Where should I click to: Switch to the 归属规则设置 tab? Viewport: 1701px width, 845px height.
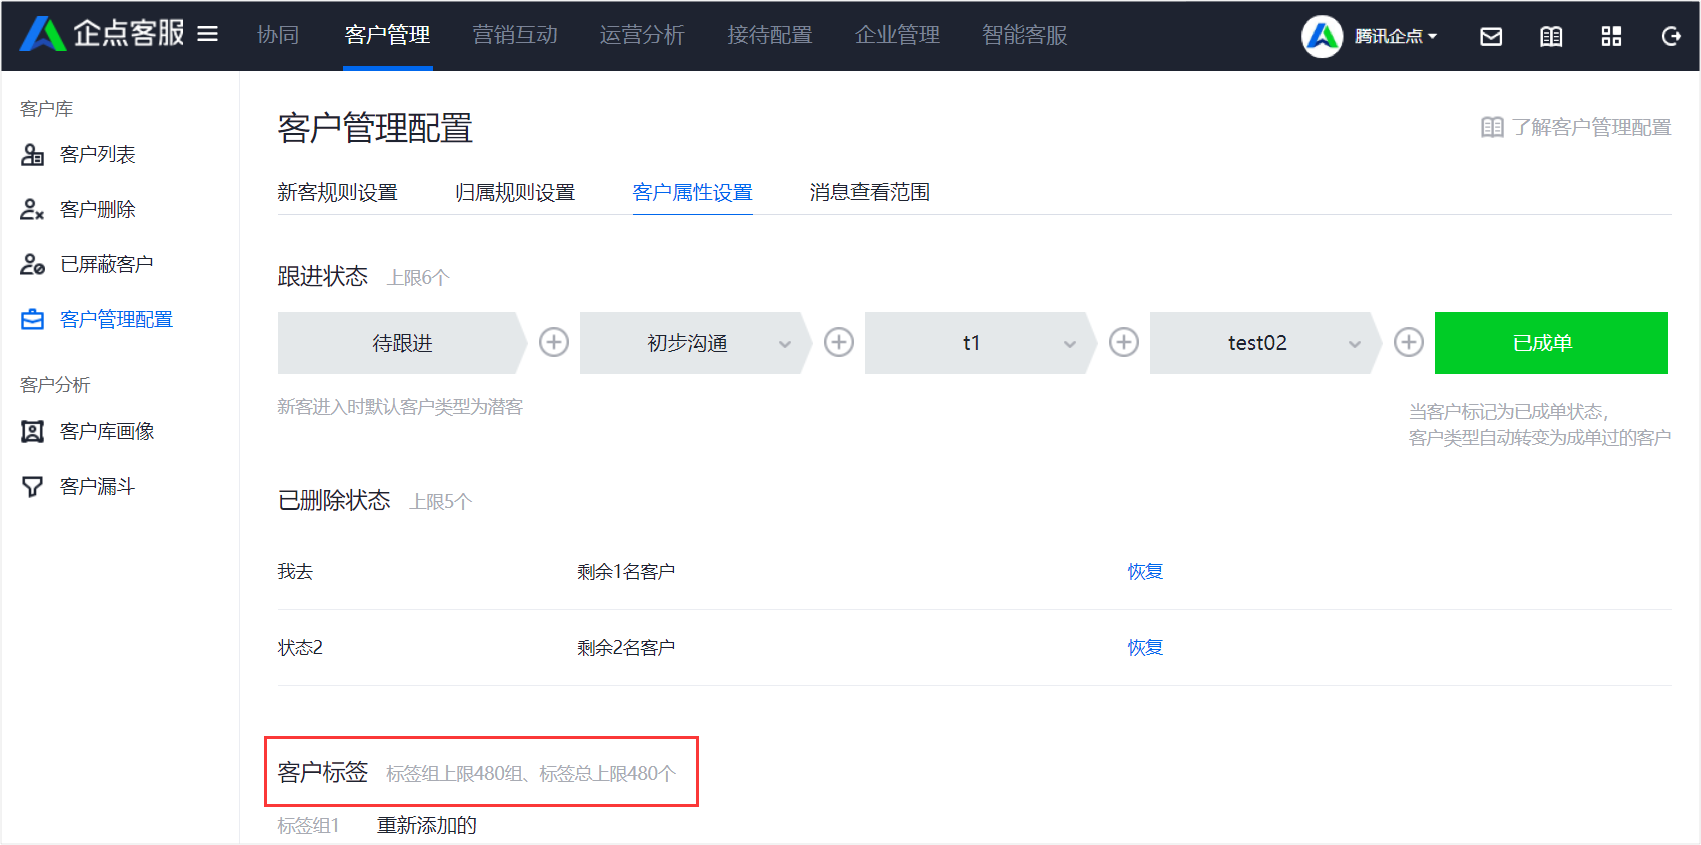[515, 192]
